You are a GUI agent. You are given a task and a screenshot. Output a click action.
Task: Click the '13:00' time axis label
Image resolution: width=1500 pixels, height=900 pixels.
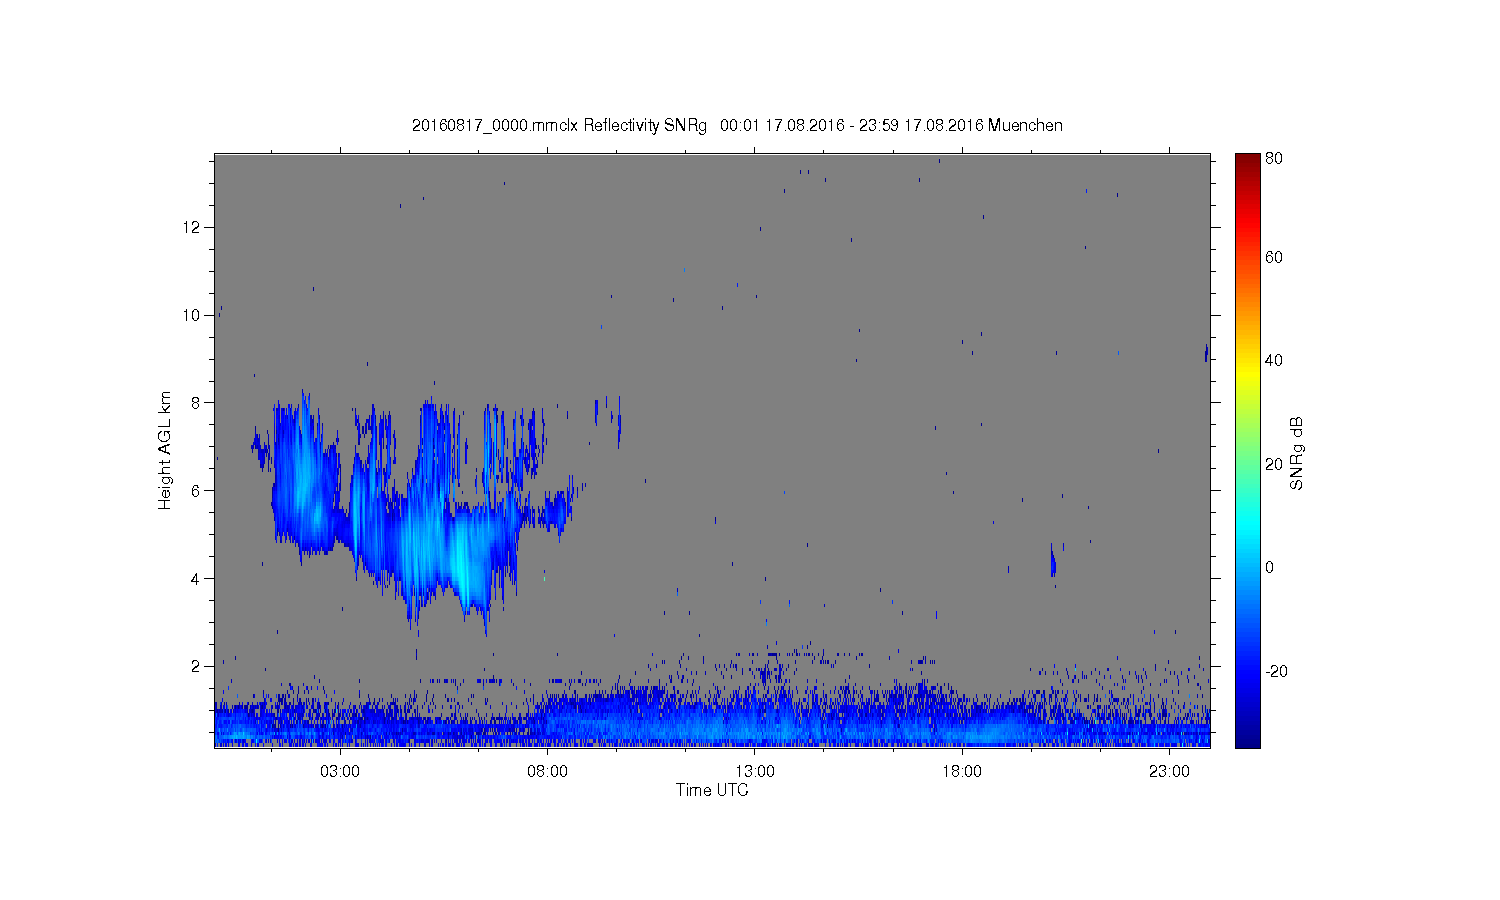click(x=755, y=772)
